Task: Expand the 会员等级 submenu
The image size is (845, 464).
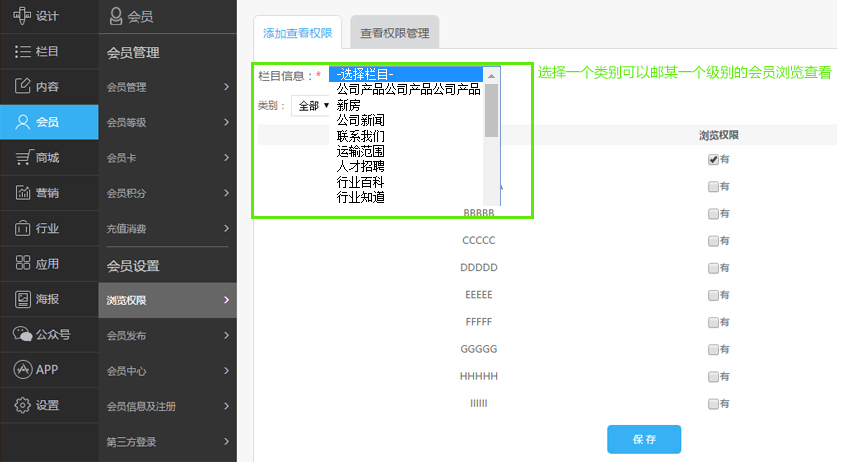Action: 169,122
